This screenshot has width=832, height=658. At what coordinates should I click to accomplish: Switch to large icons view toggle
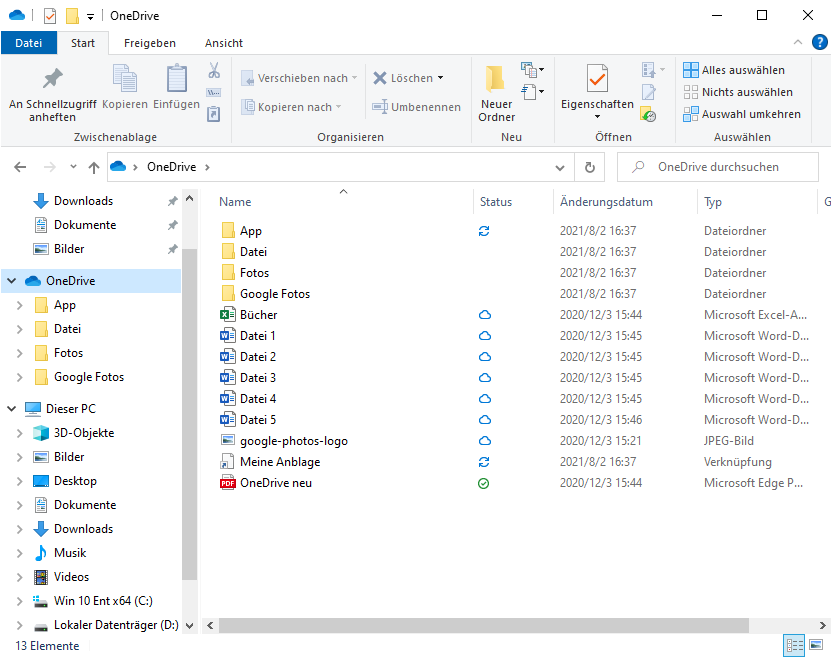tap(817, 646)
